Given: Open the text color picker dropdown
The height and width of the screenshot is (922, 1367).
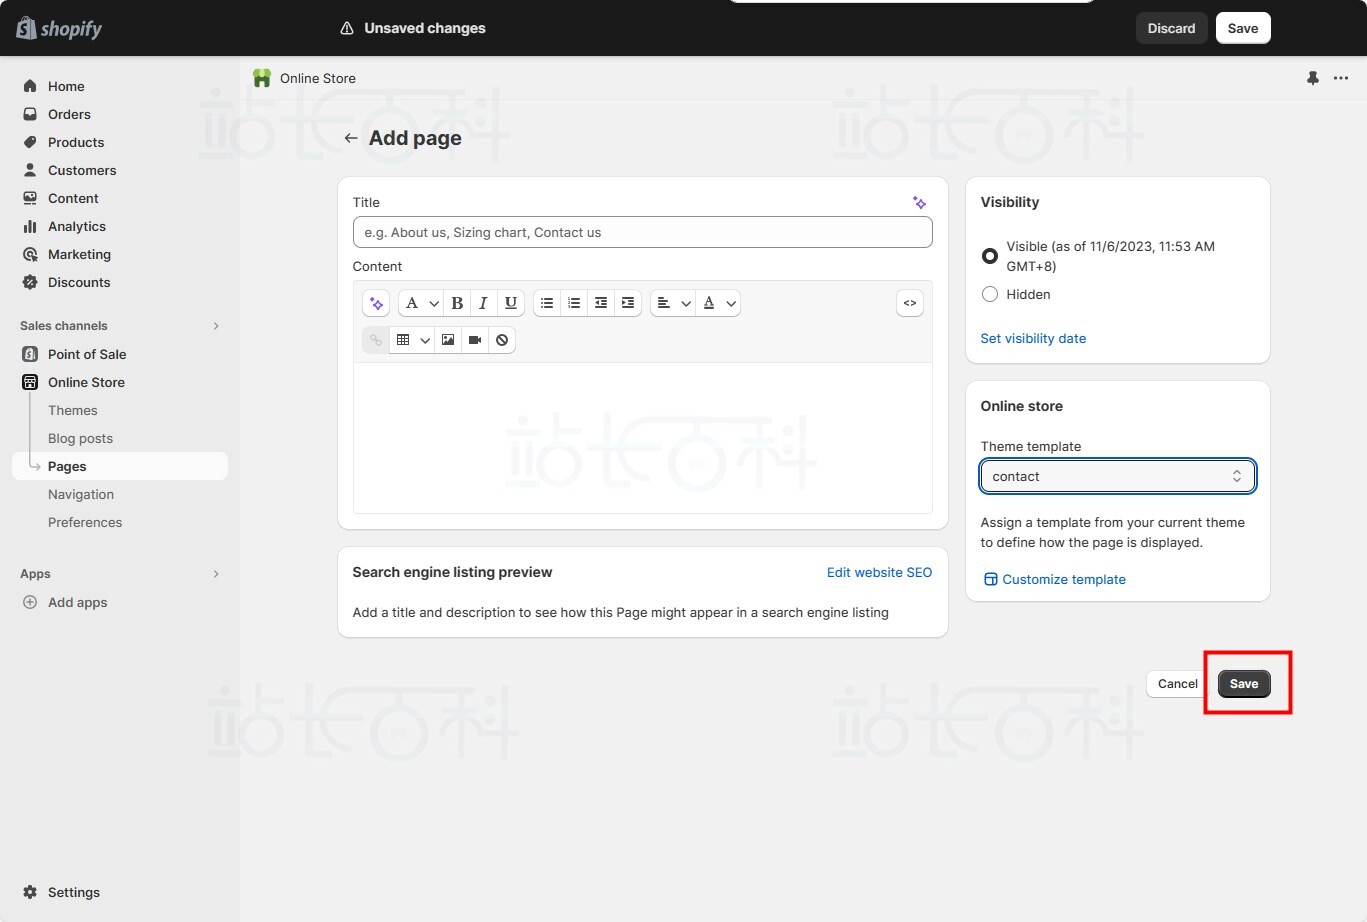Looking at the screenshot, I should tap(717, 303).
